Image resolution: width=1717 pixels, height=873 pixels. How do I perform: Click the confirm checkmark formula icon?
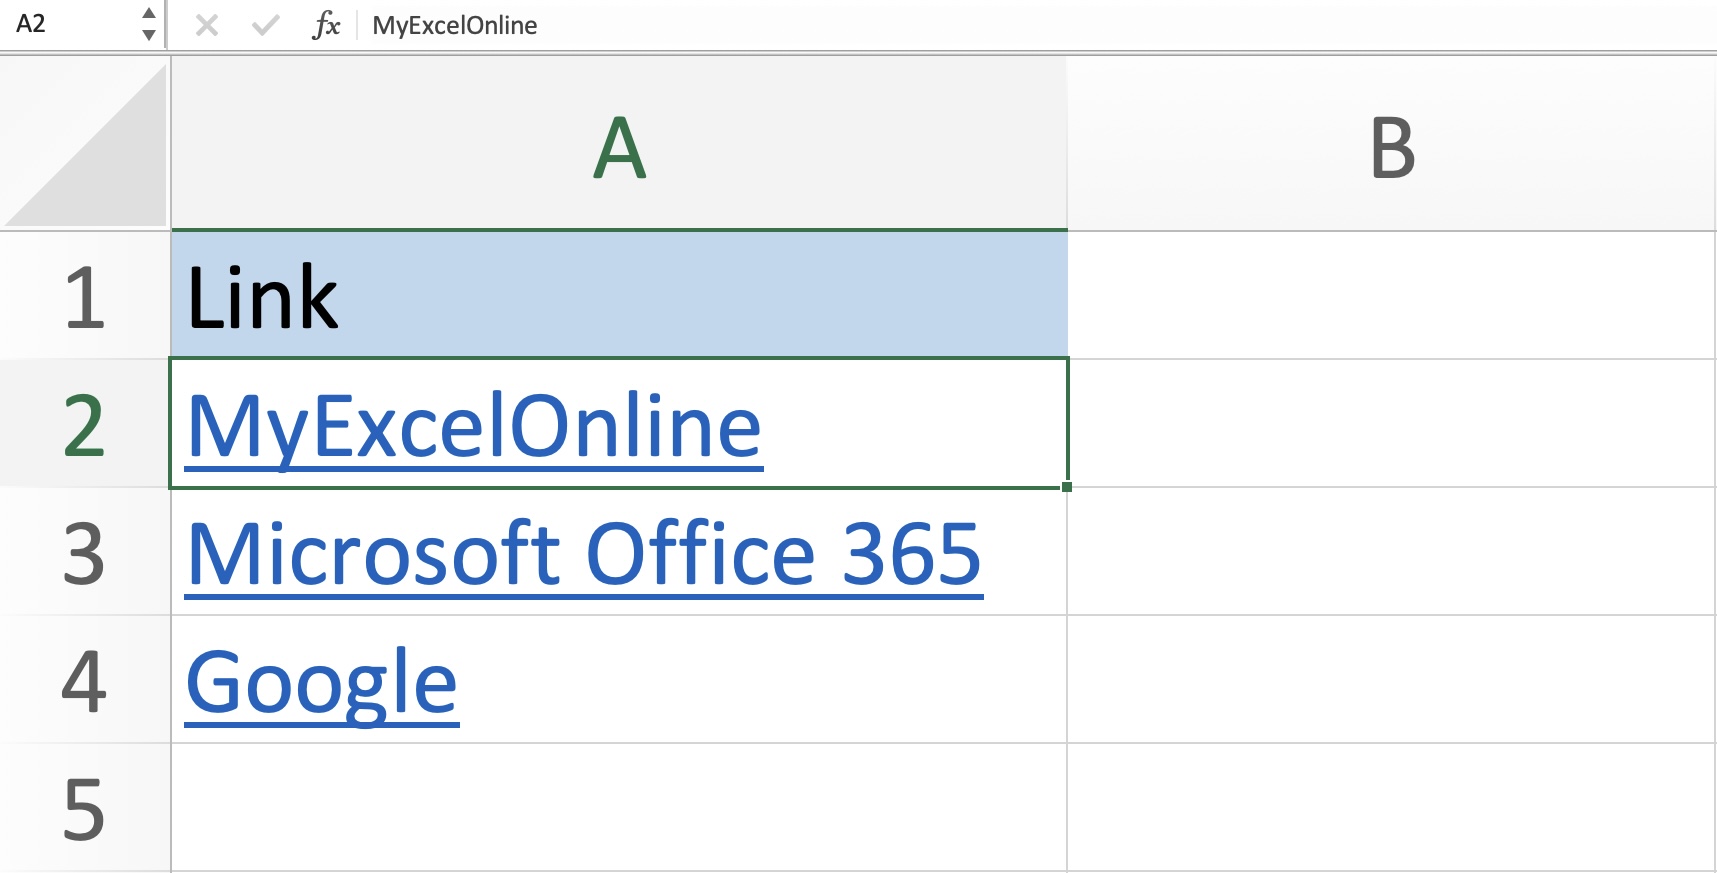pyautogui.click(x=265, y=25)
